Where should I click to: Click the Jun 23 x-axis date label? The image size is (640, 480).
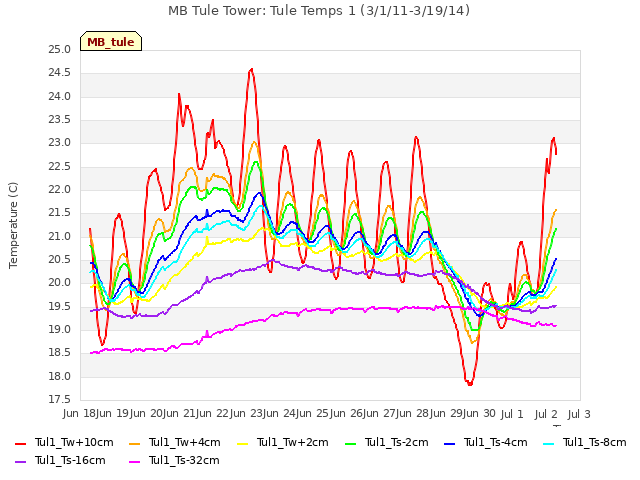coord(247,414)
